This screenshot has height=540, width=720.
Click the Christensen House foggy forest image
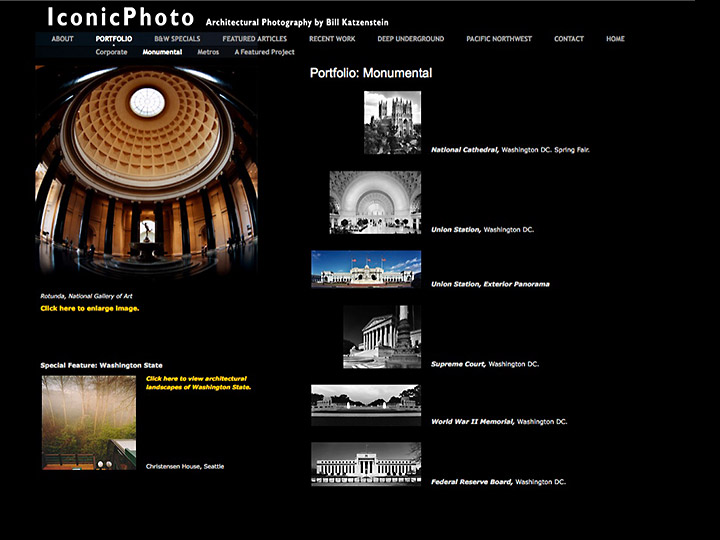(88, 422)
